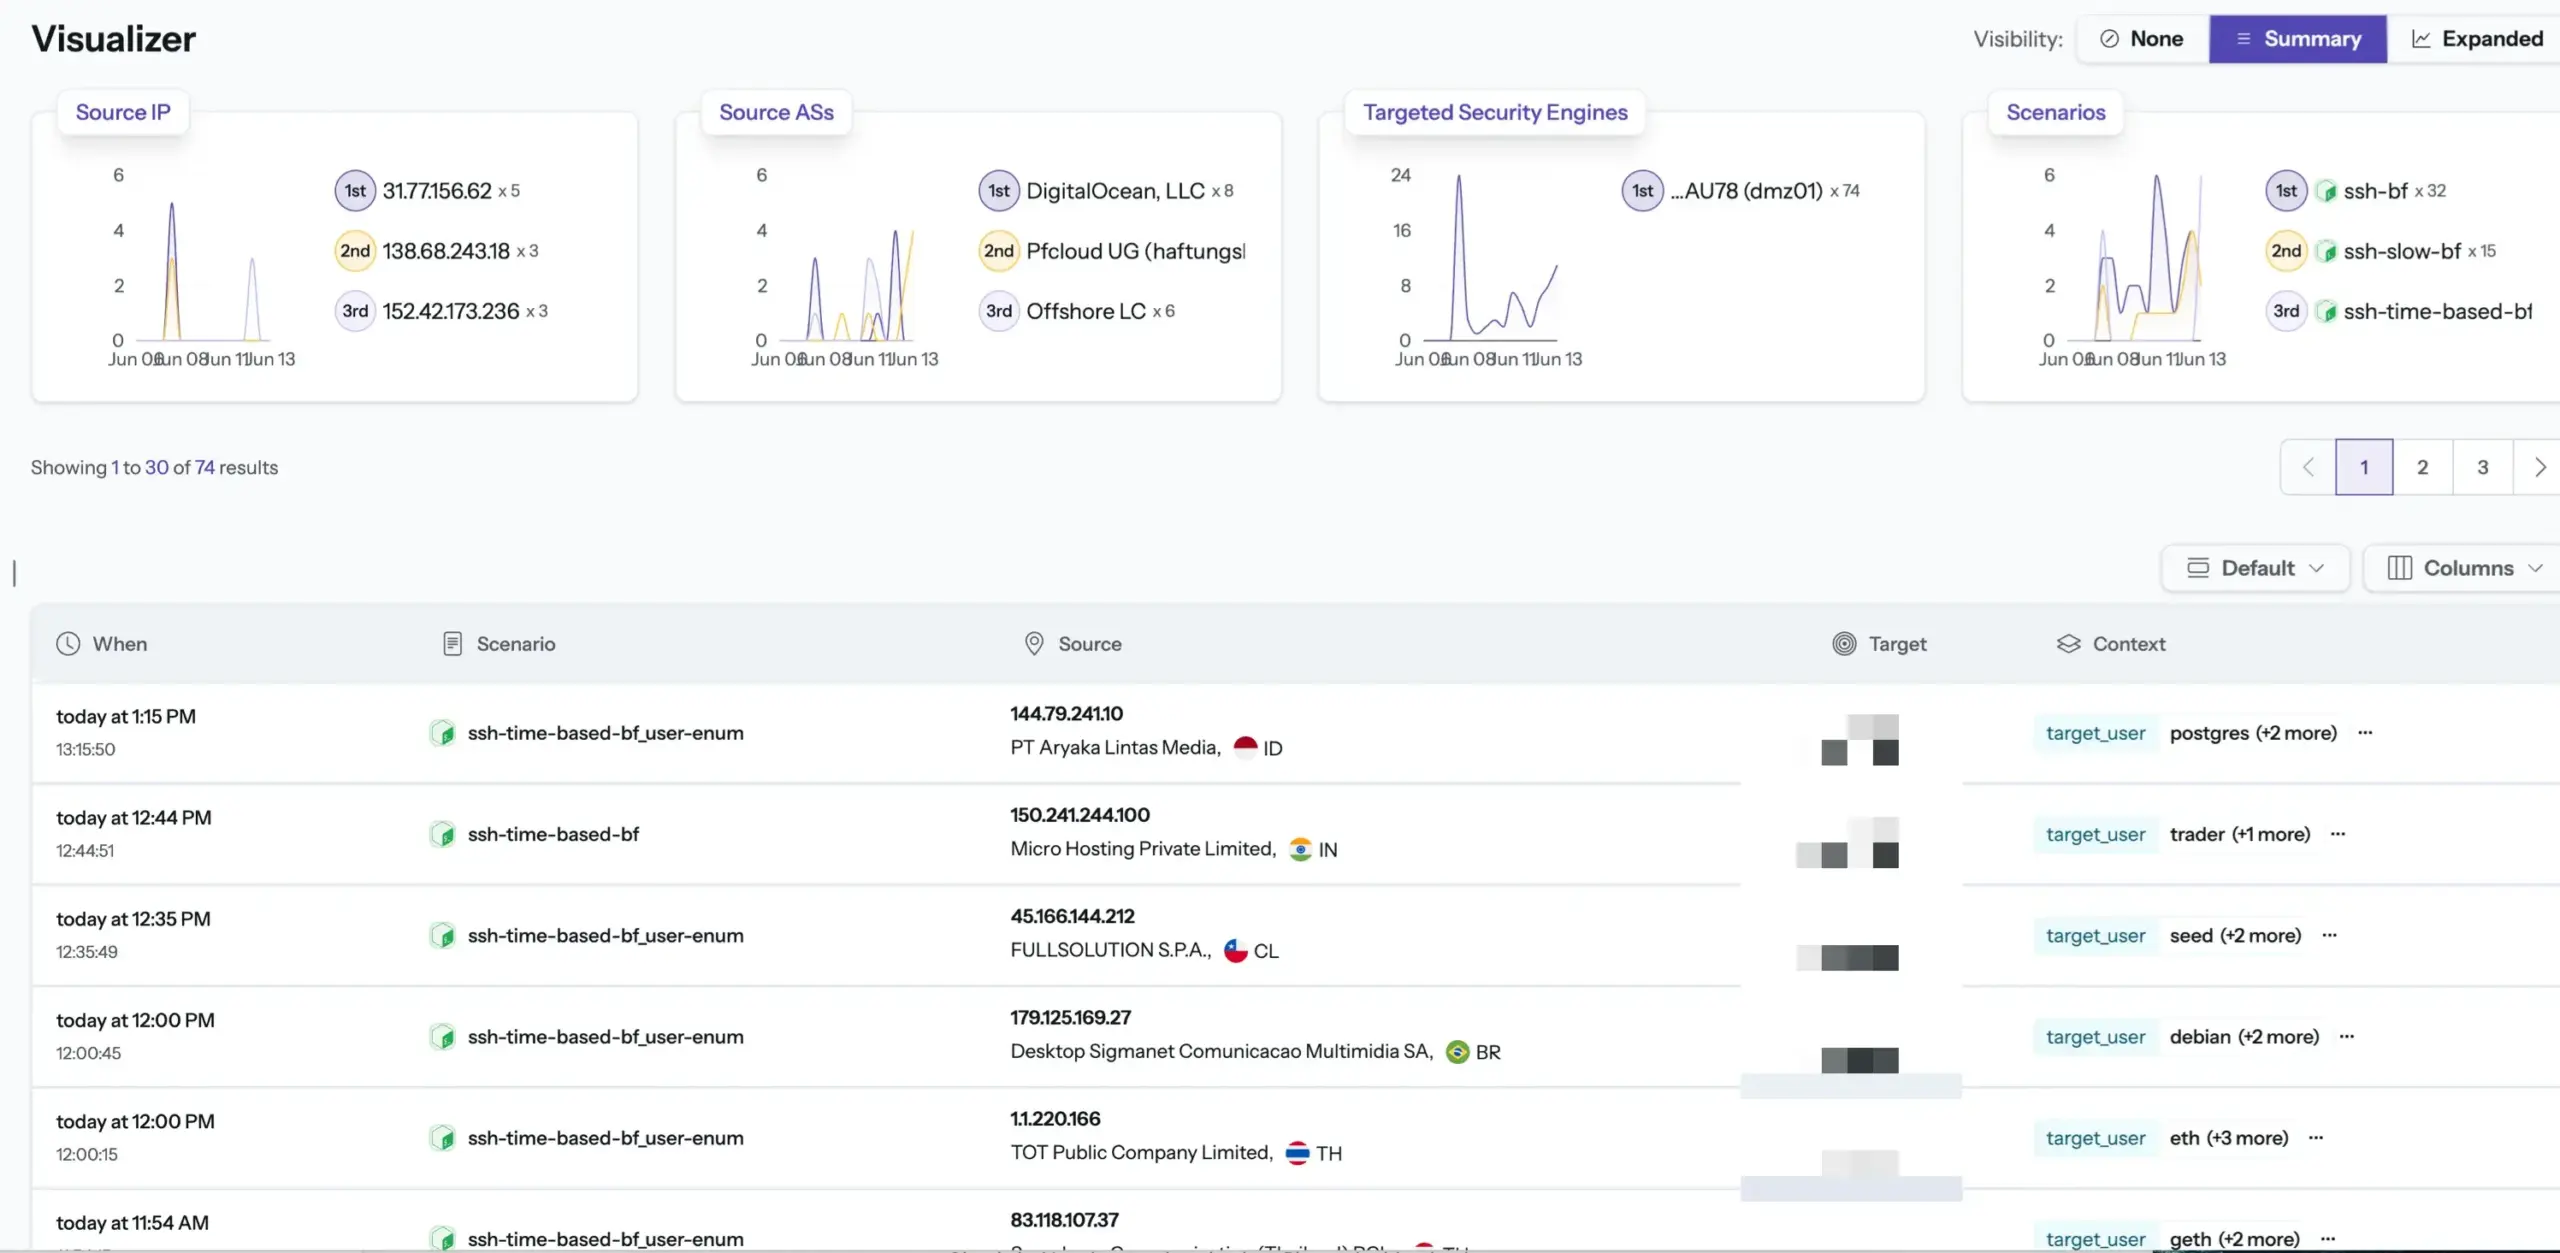2560x1253 pixels.
Task: Click source IP 1.1.220.166
Action: pyautogui.click(x=1055, y=1119)
